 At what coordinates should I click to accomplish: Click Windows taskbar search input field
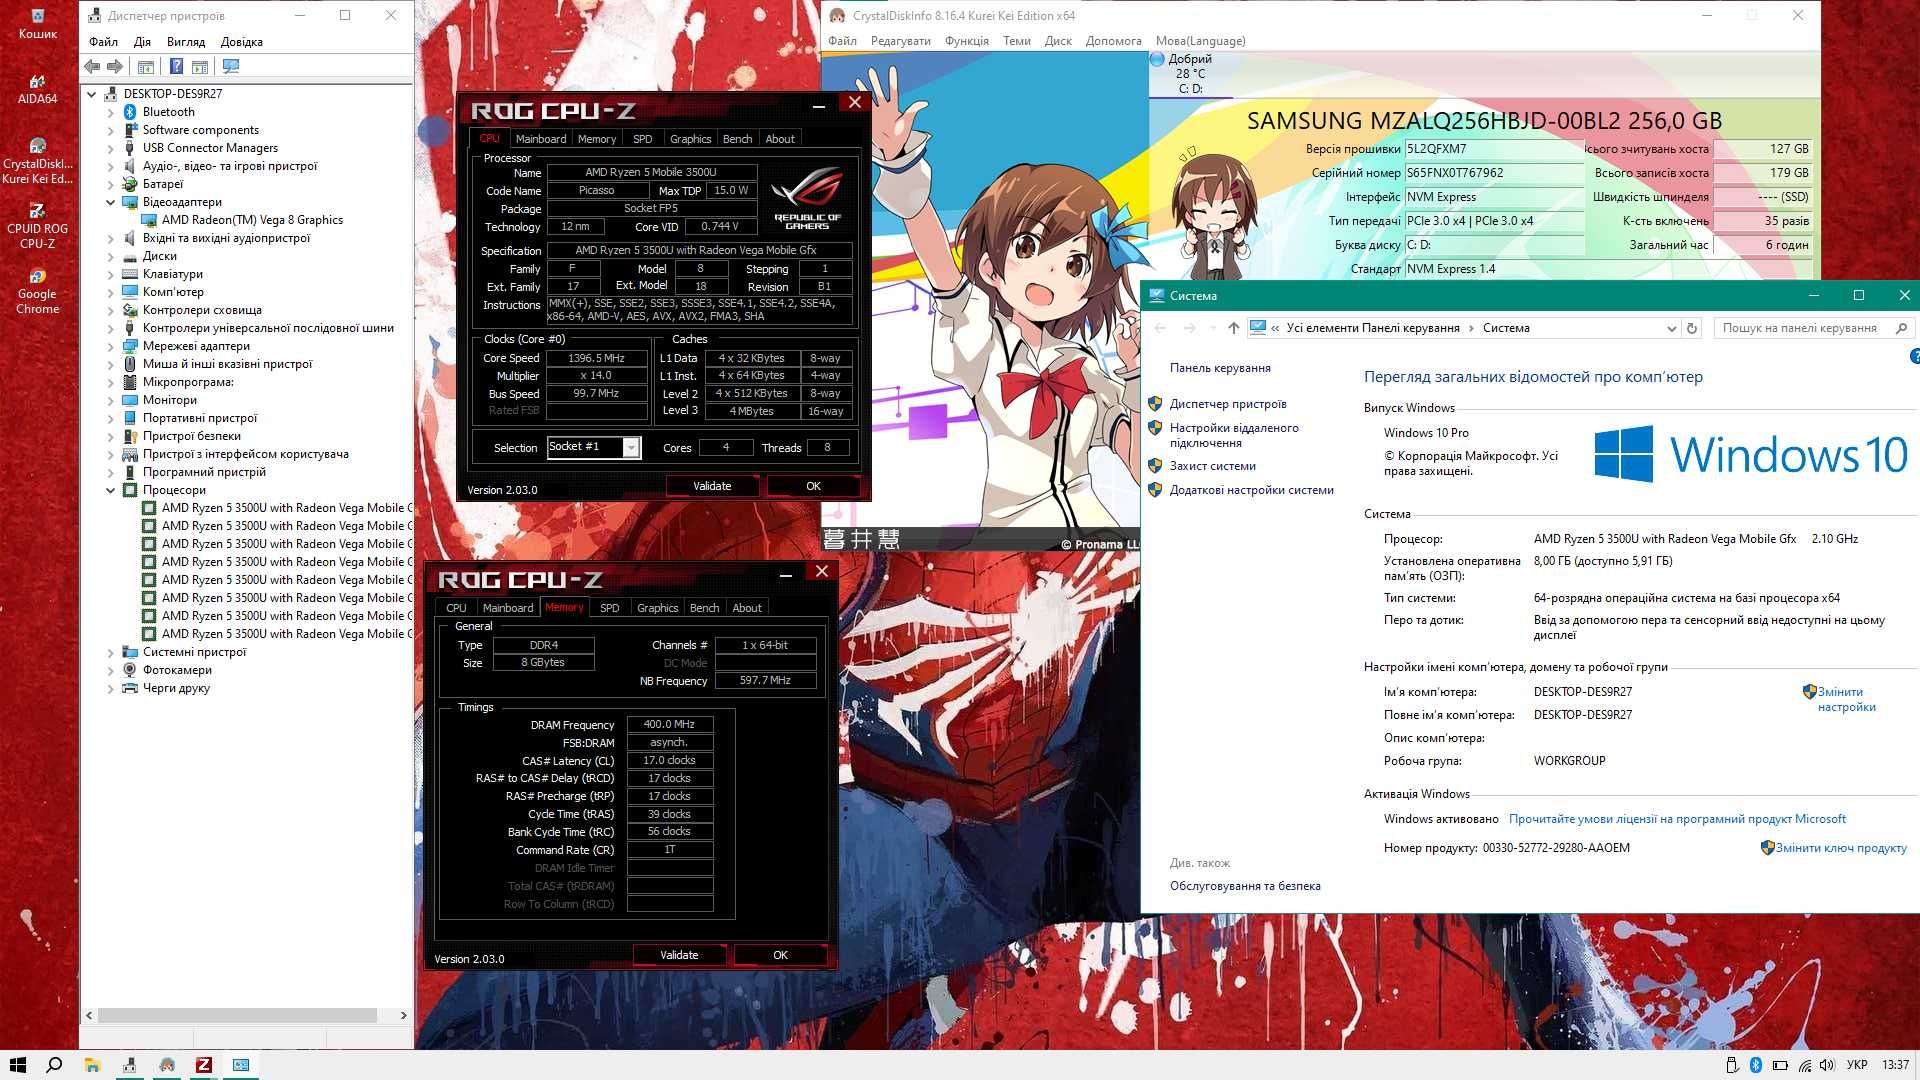coord(55,1064)
